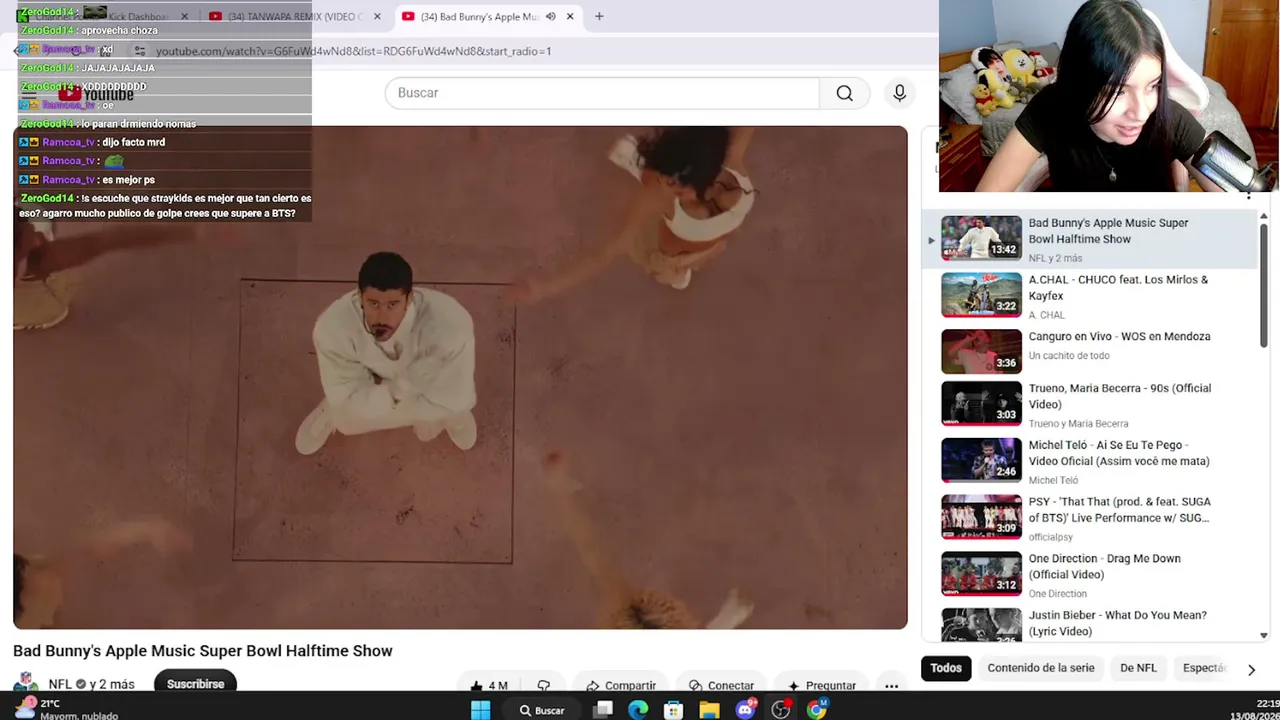Close the TANWAPA REMIX tab
The image size is (1280, 720).
pyautogui.click(x=377, y=16)
